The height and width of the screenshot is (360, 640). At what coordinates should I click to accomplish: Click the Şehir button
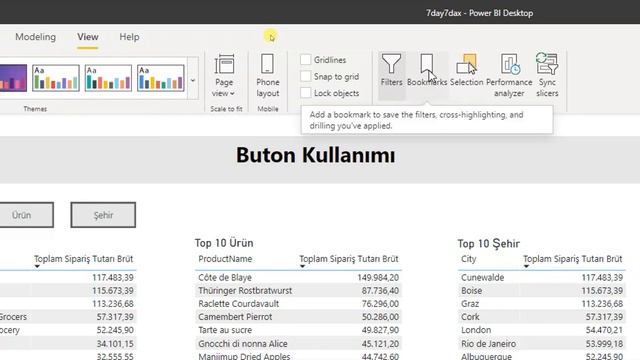[103, 215]
